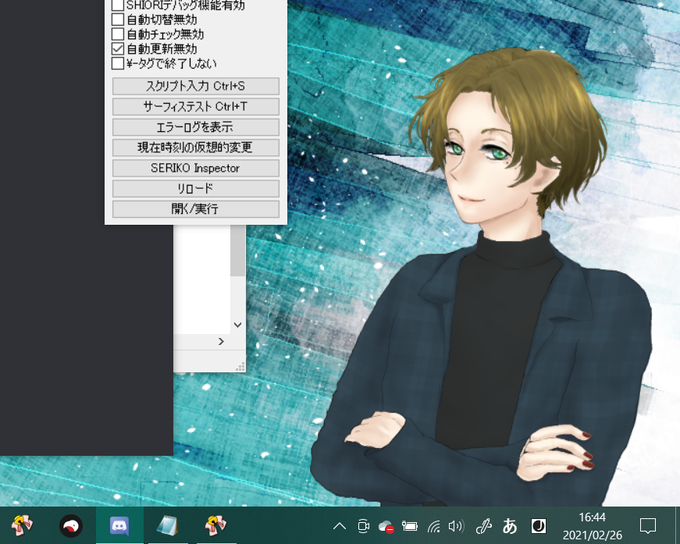Click the horizontal scrollbar right arrow
The image size is (680, 544).
coord(221,341)
